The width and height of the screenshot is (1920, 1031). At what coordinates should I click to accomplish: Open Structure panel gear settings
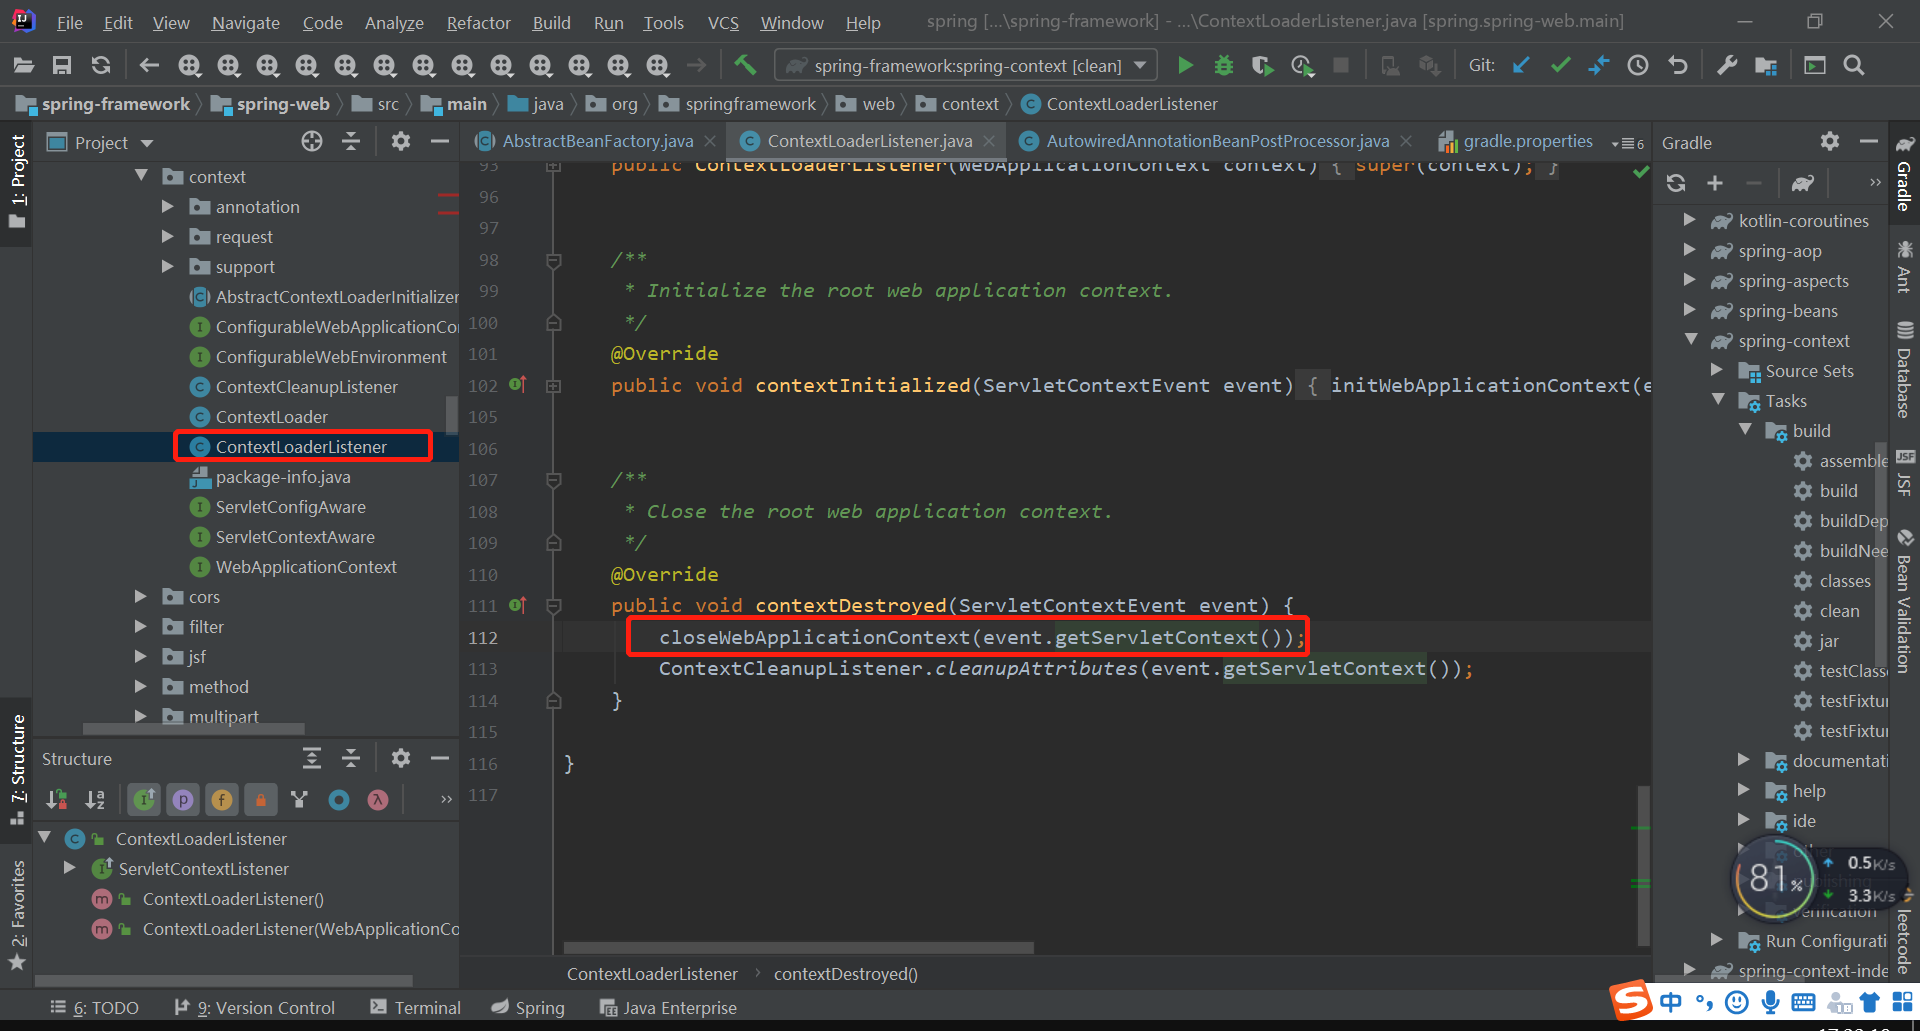click(401, 758)
